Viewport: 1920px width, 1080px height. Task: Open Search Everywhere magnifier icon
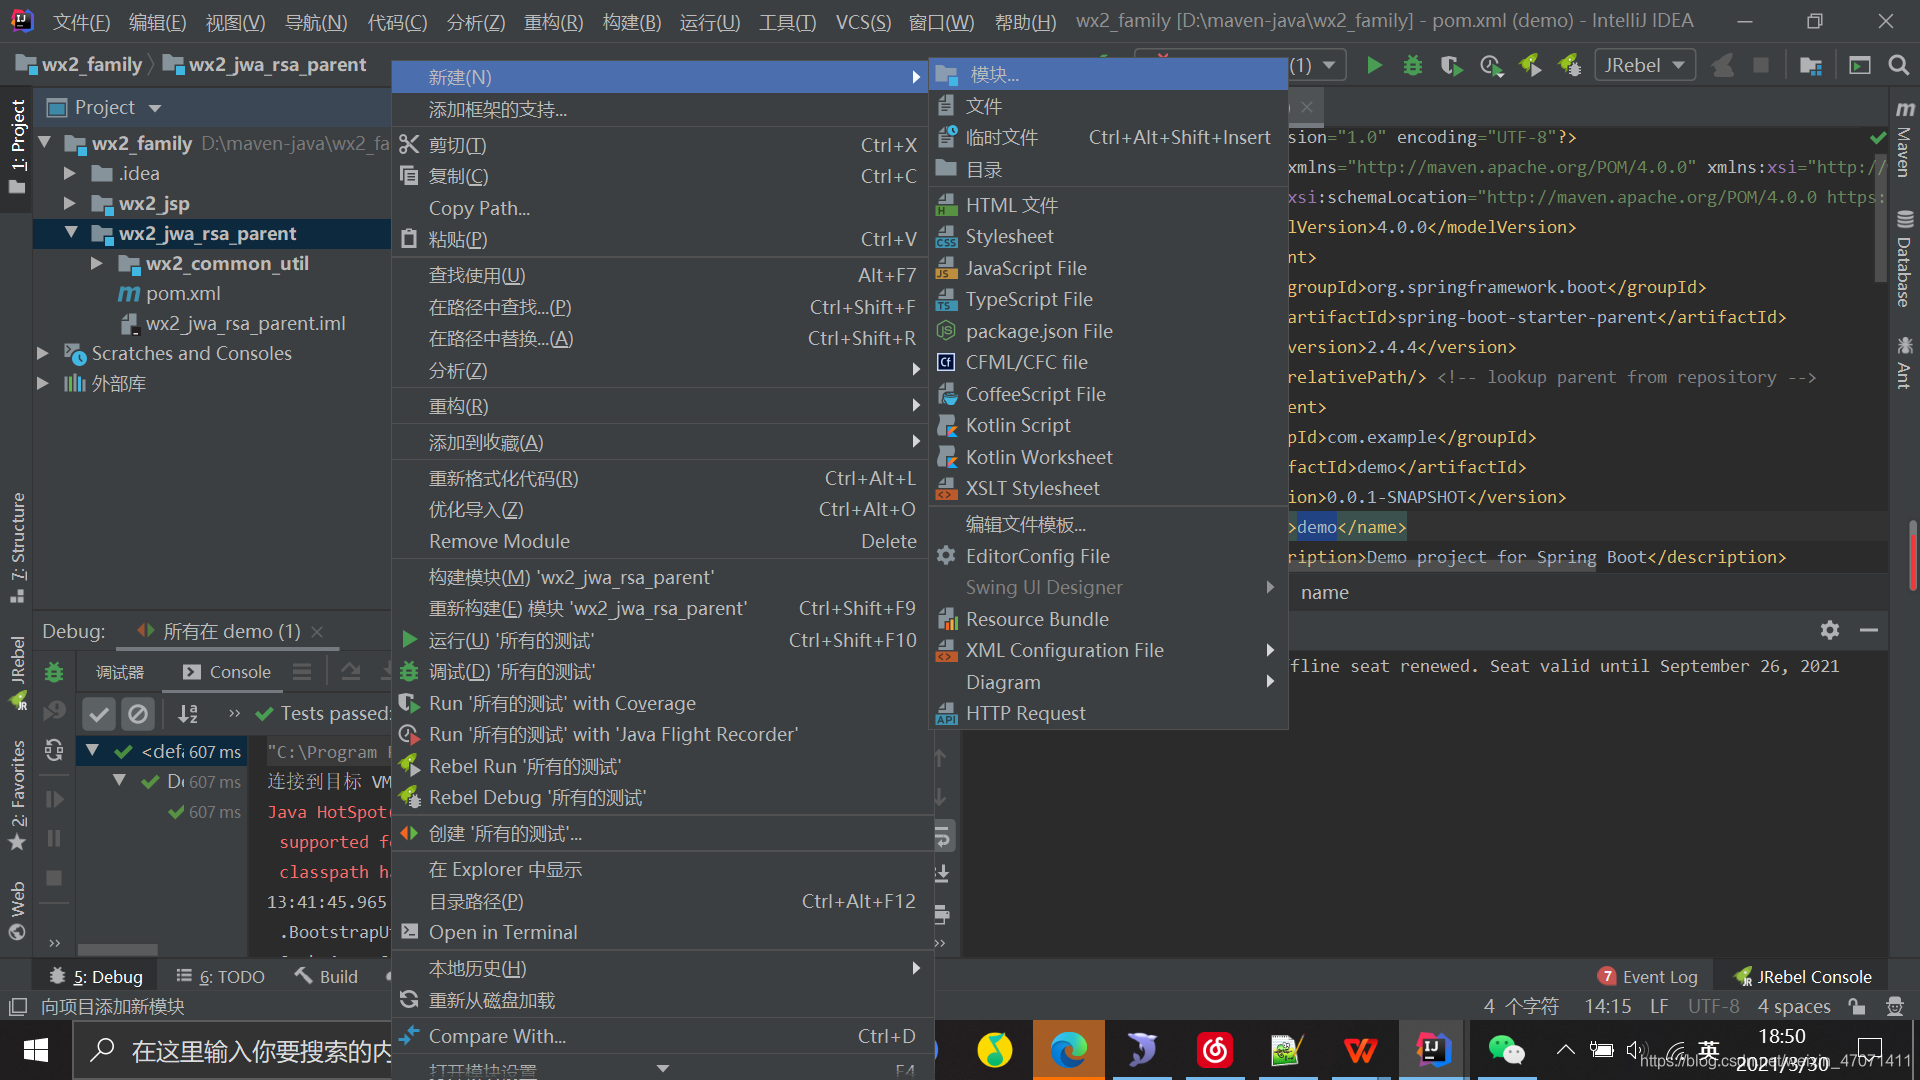[1898, 66]
